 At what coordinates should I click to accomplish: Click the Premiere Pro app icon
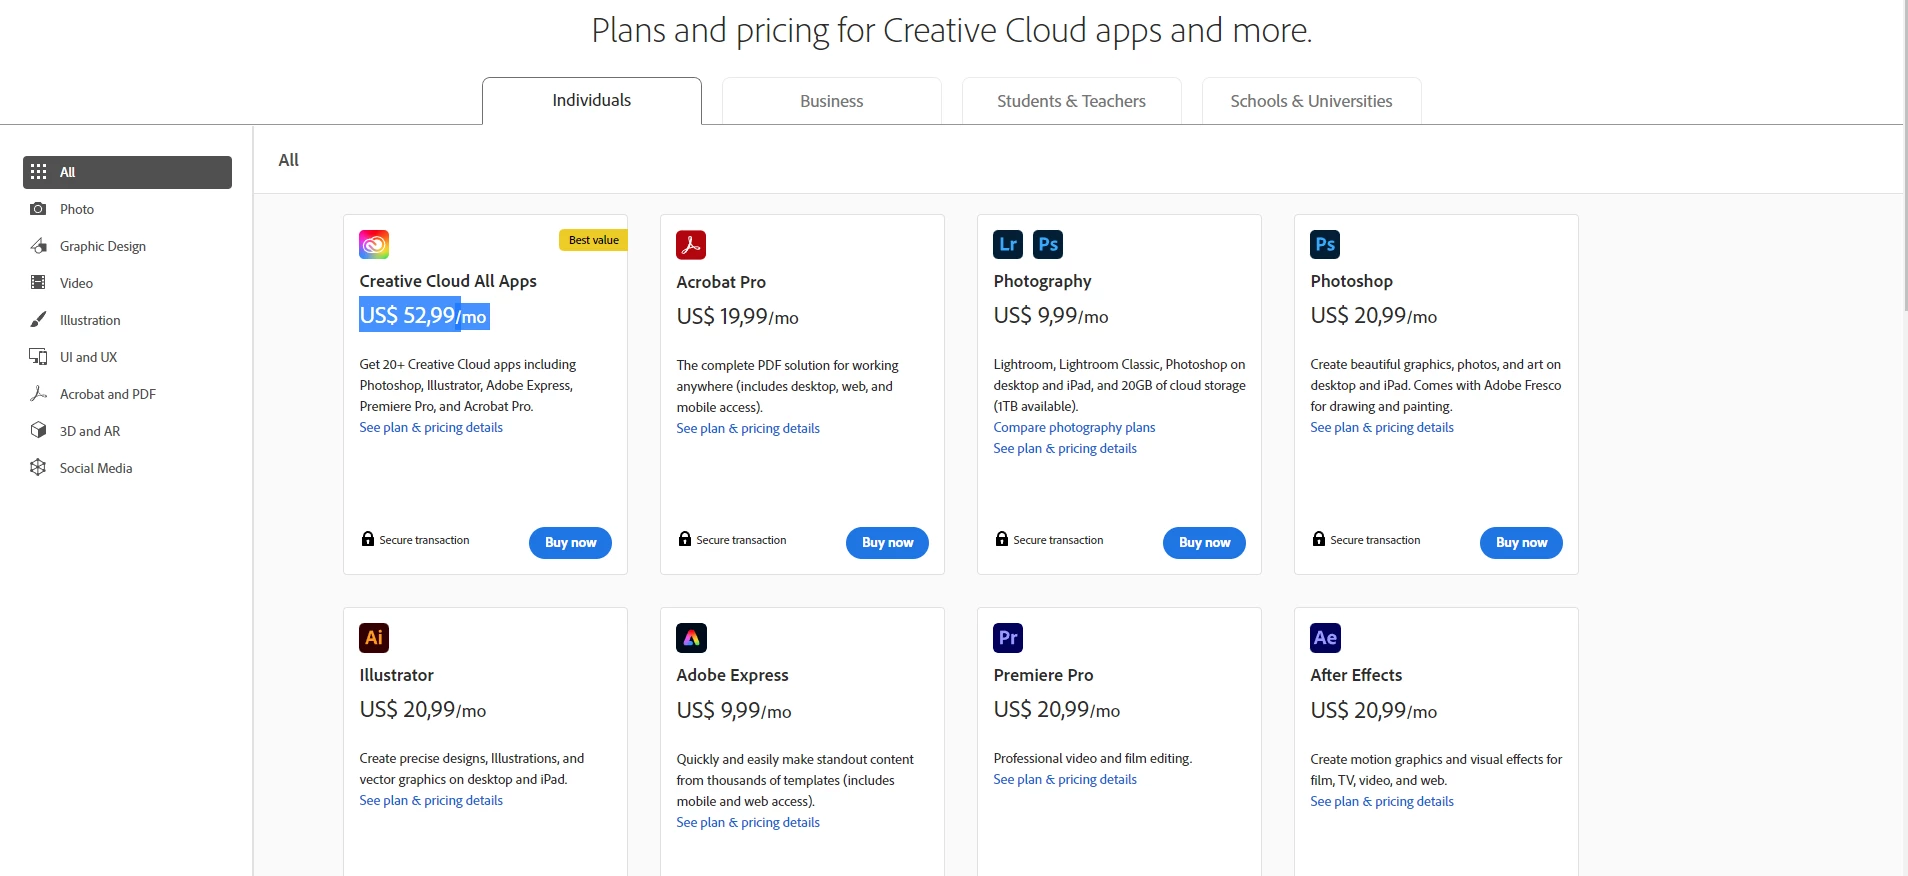tap(1008, 638)
